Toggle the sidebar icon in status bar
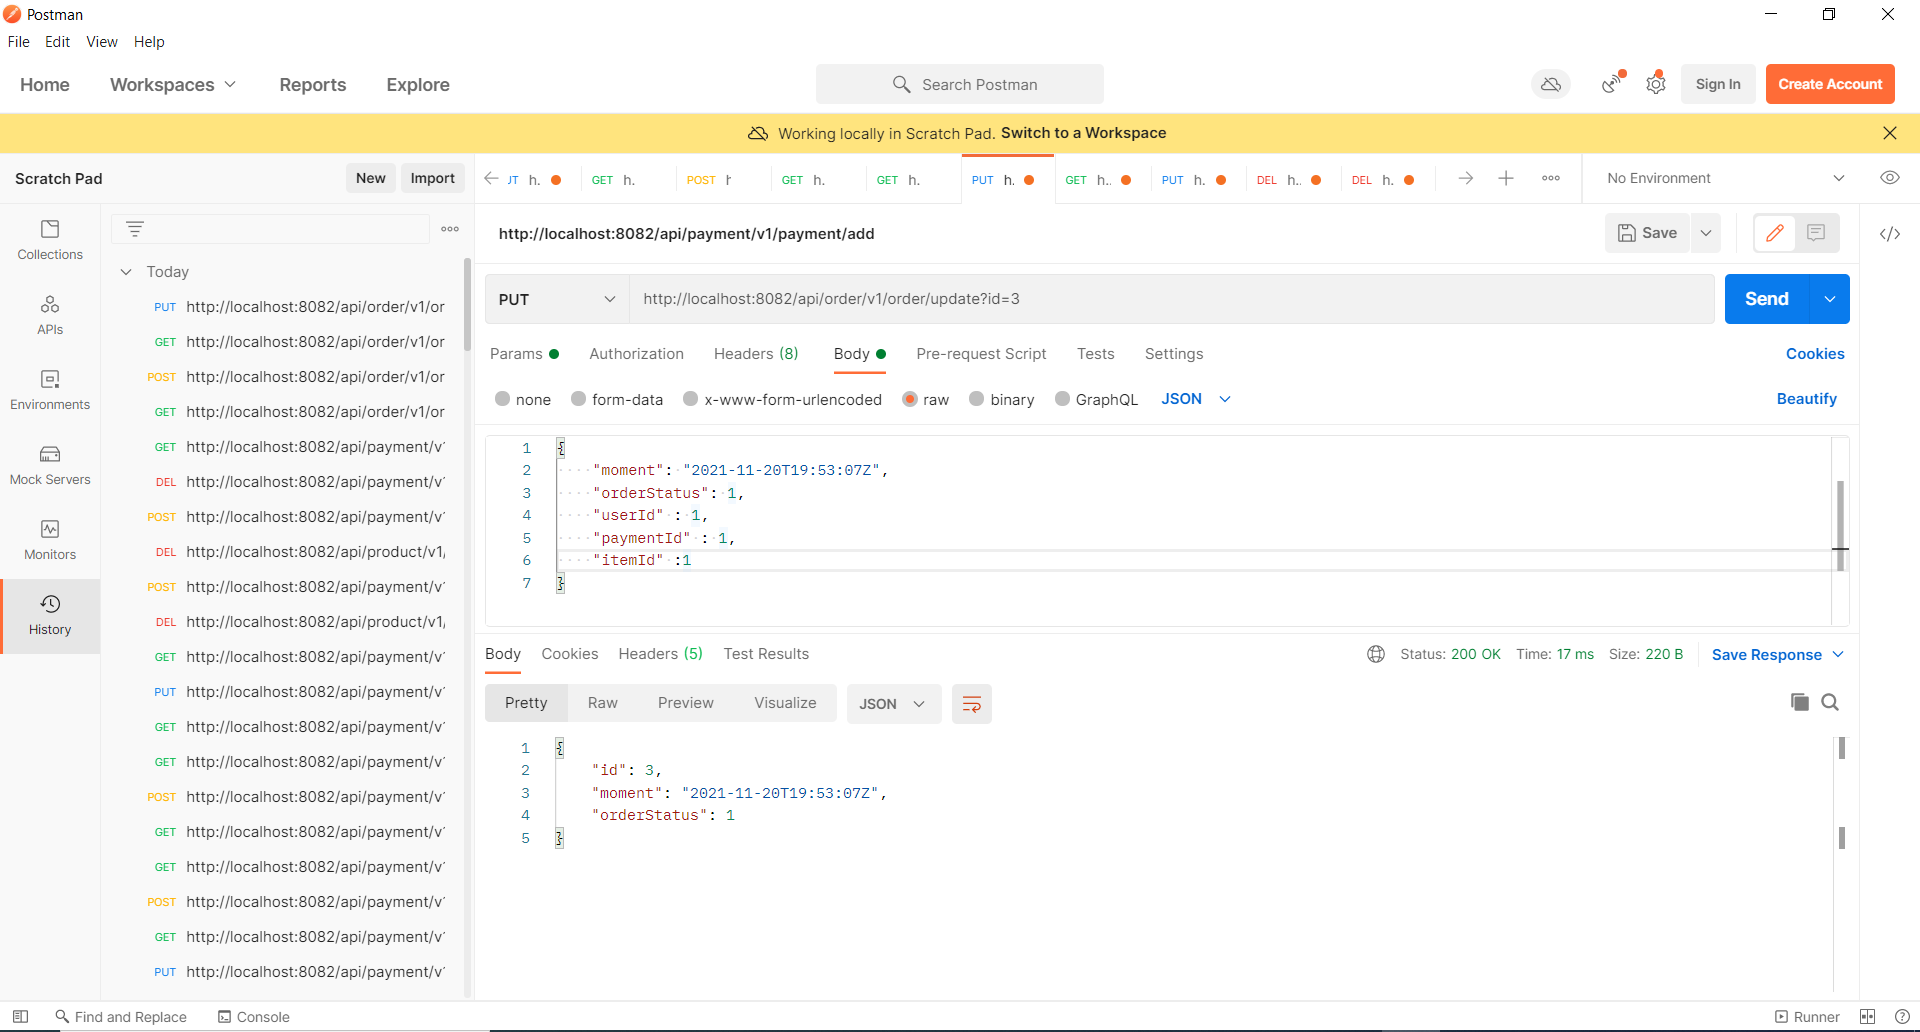 (20, 1016)
